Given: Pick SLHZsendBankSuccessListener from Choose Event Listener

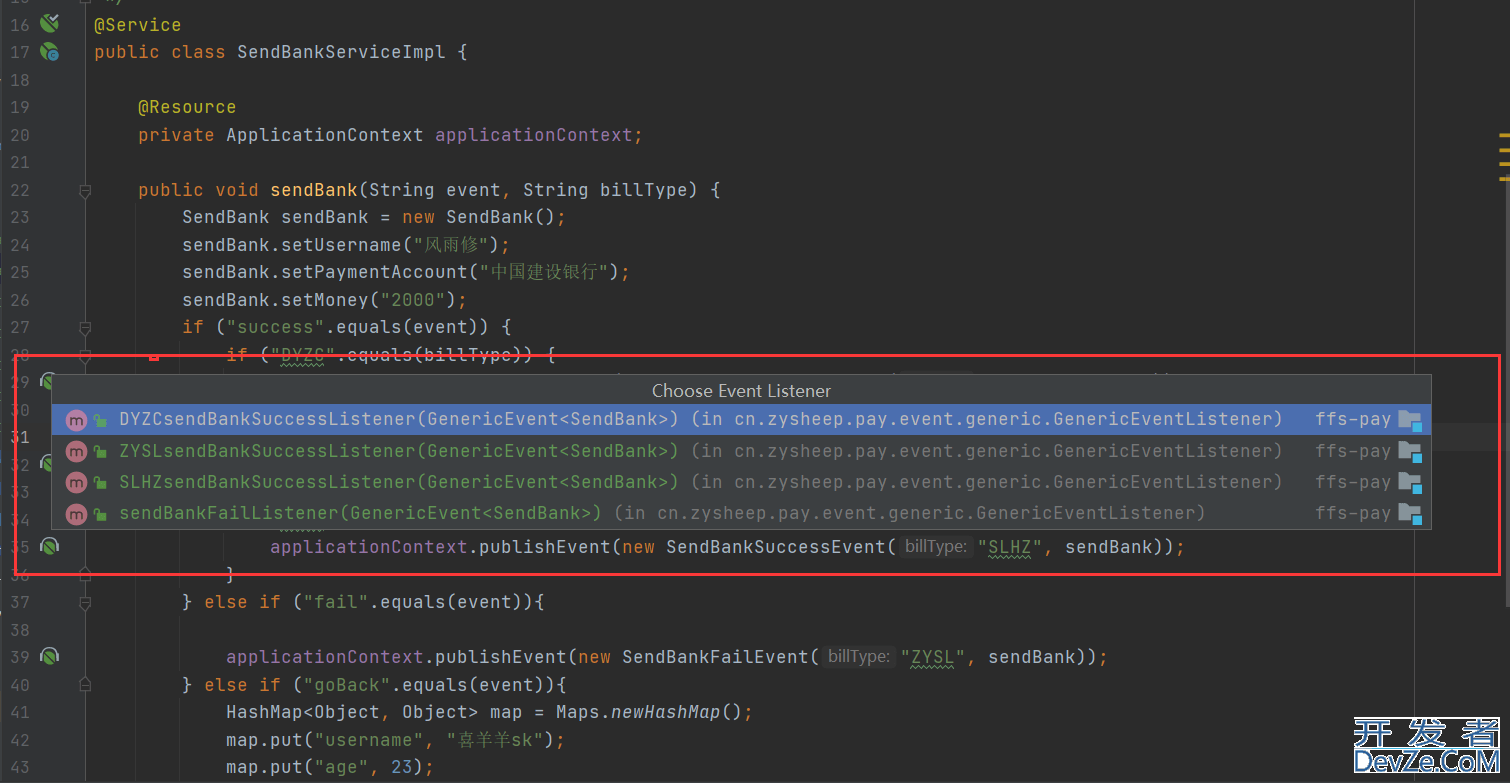Looking at the screenshot, I should click(741, 482).
